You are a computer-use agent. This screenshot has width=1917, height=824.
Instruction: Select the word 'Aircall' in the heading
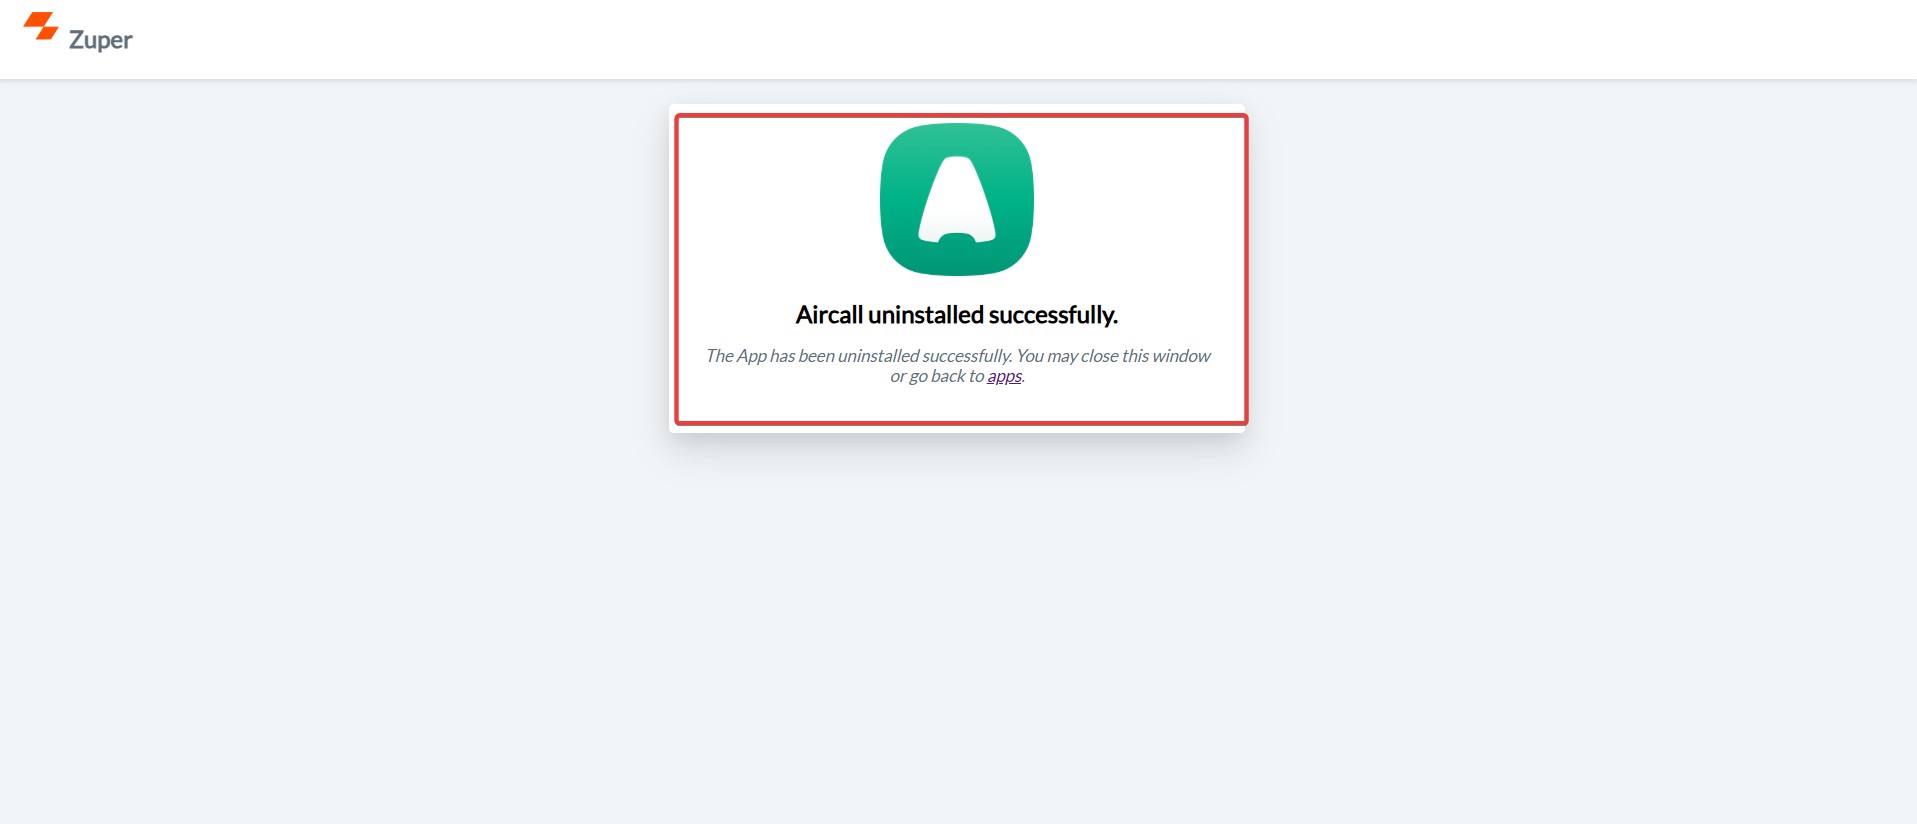[829, 315]
